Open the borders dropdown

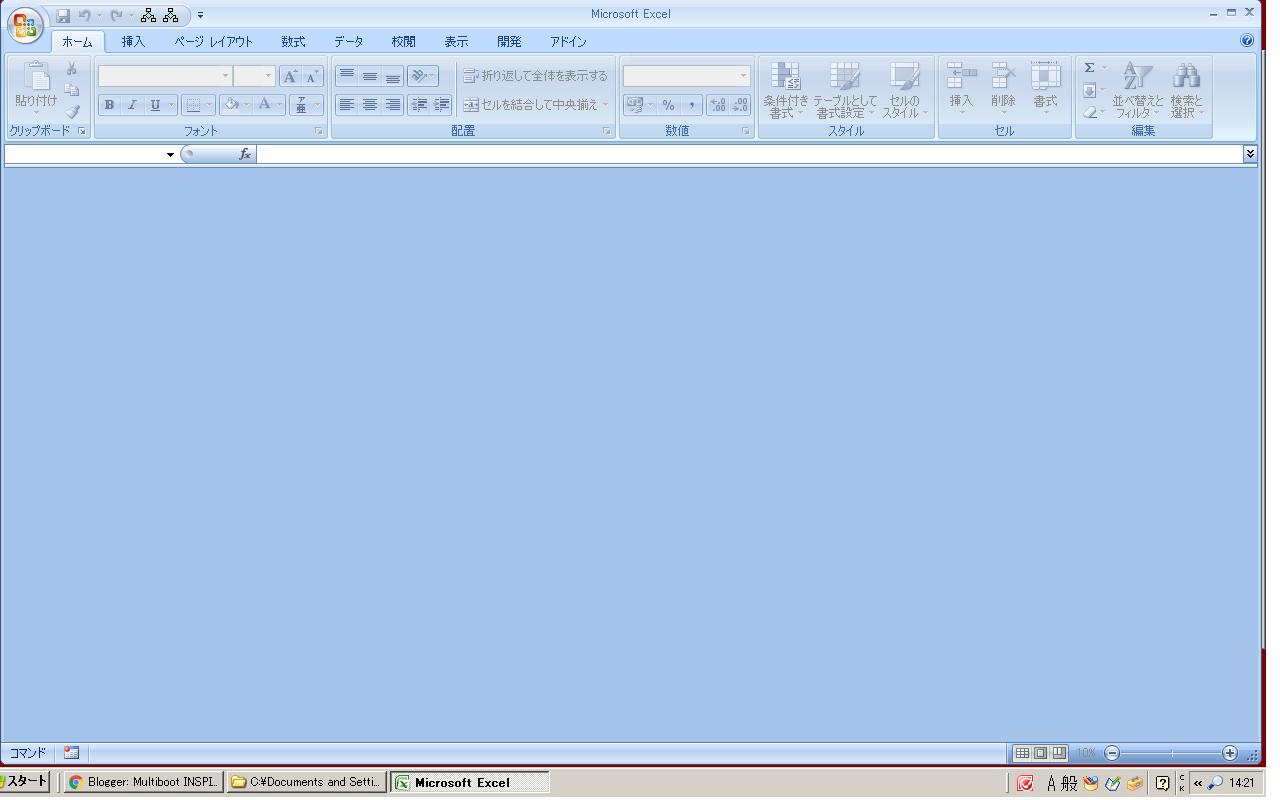coord(209,105)
